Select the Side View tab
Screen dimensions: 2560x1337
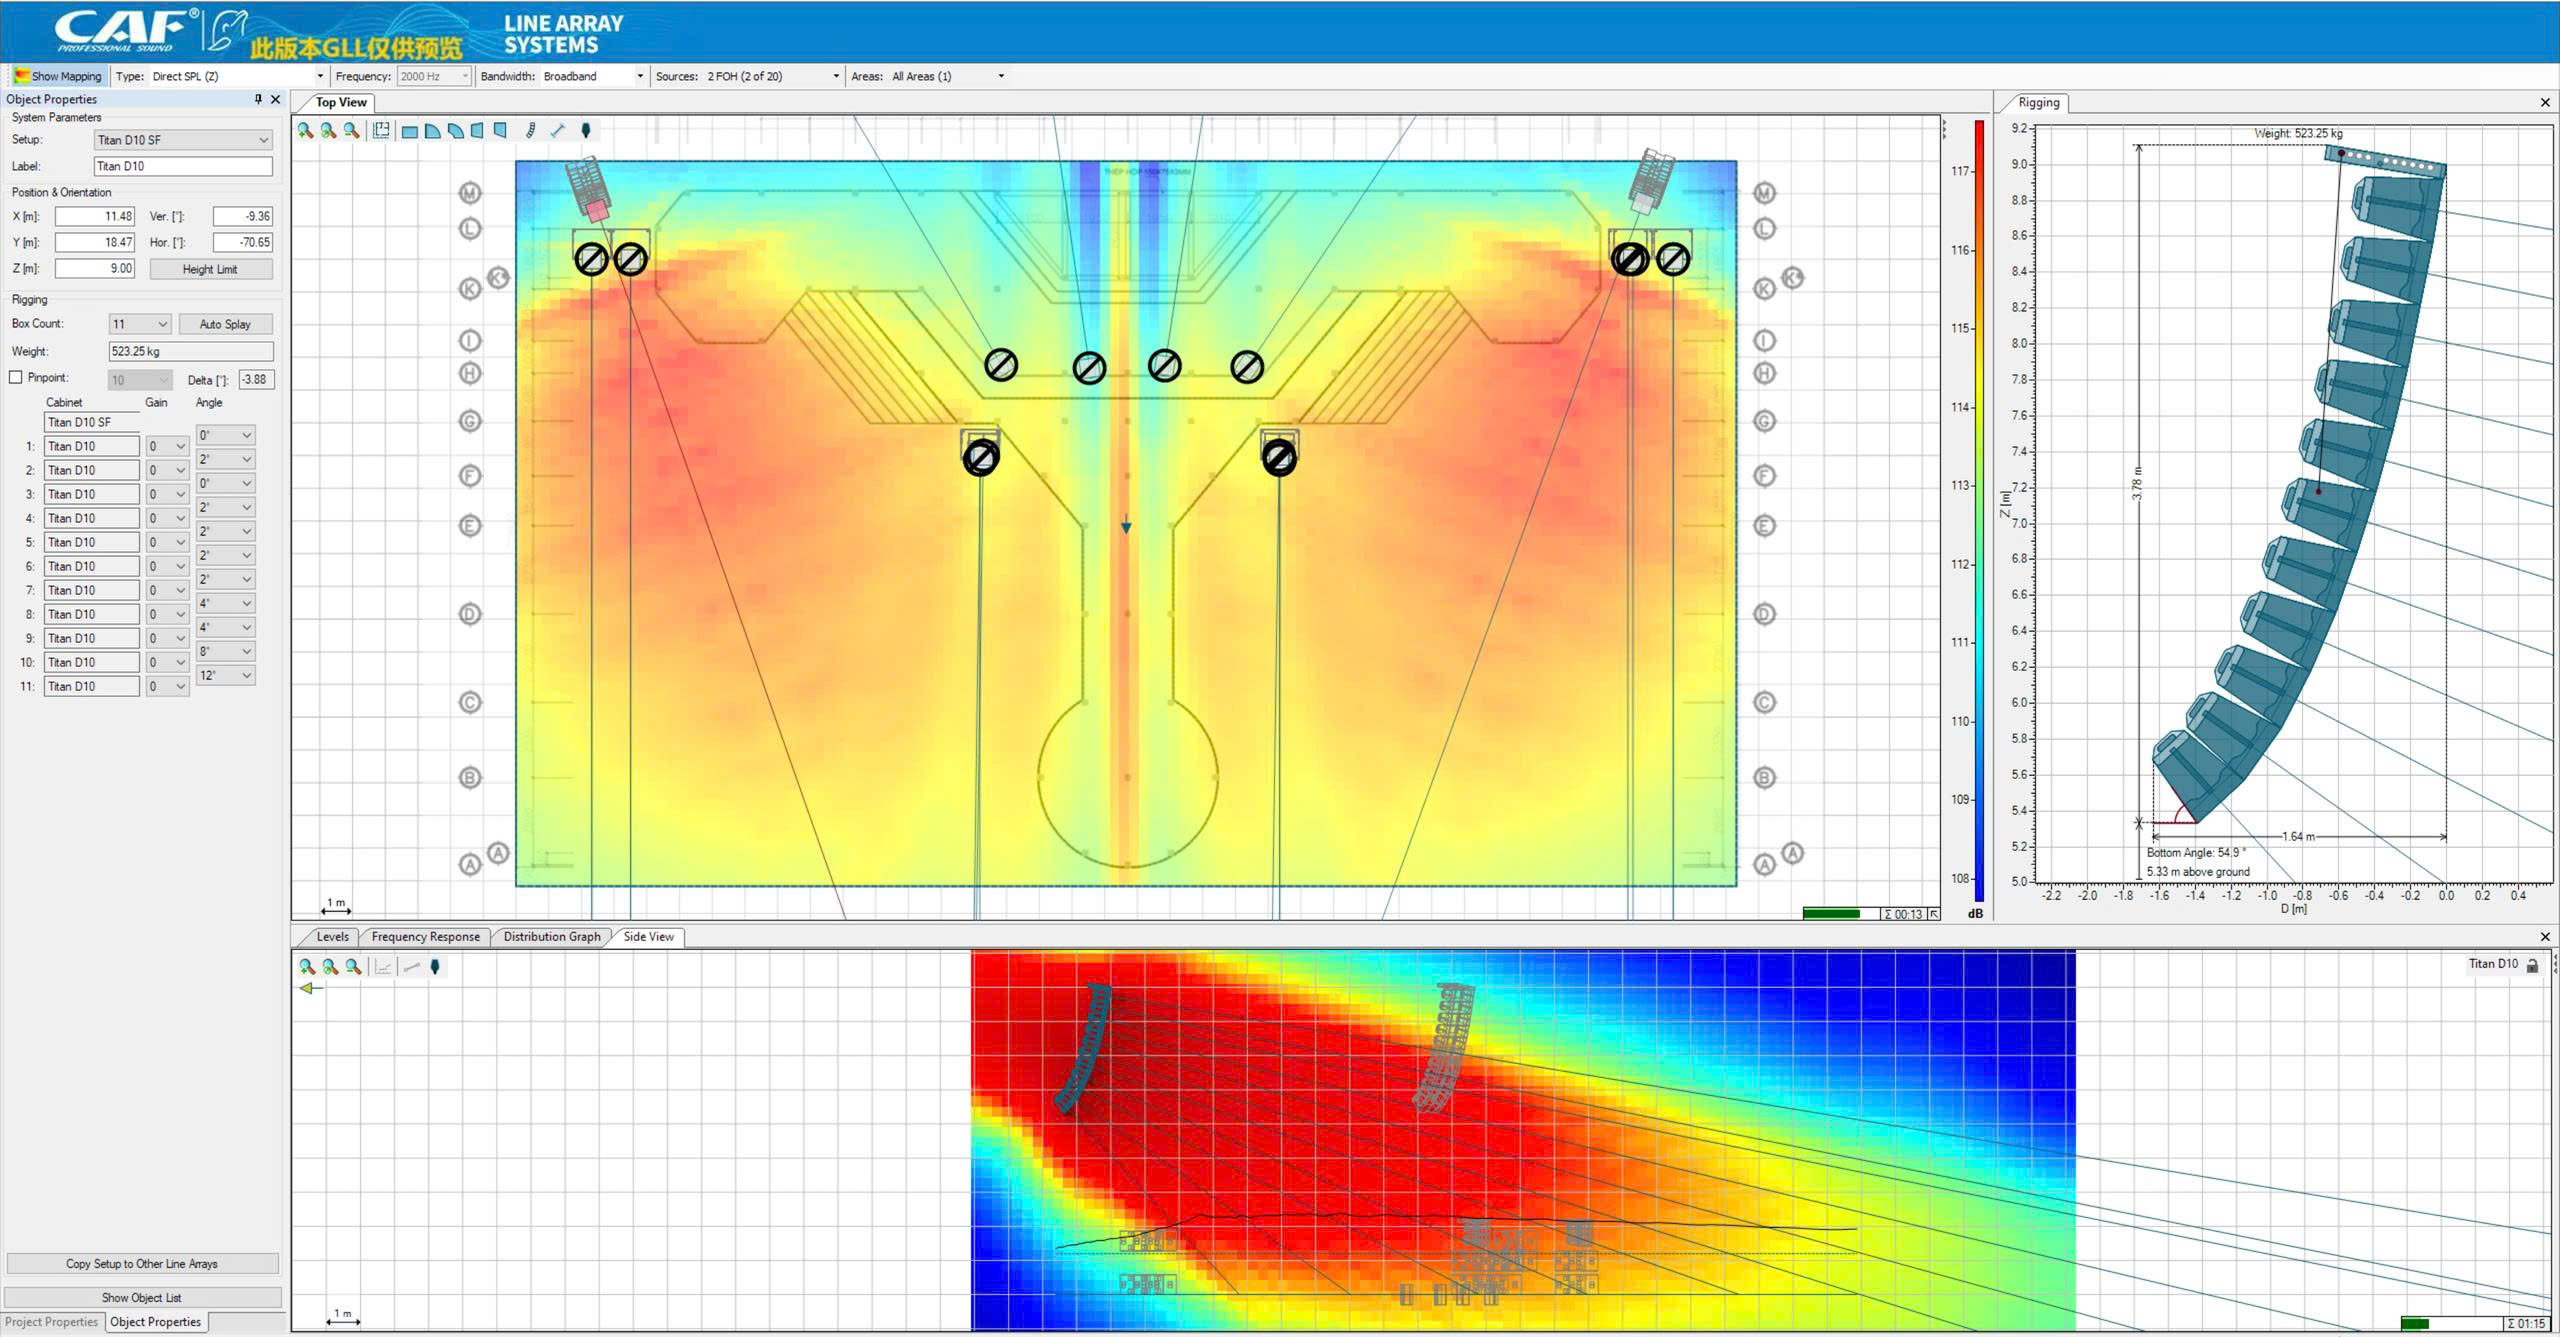648,937
